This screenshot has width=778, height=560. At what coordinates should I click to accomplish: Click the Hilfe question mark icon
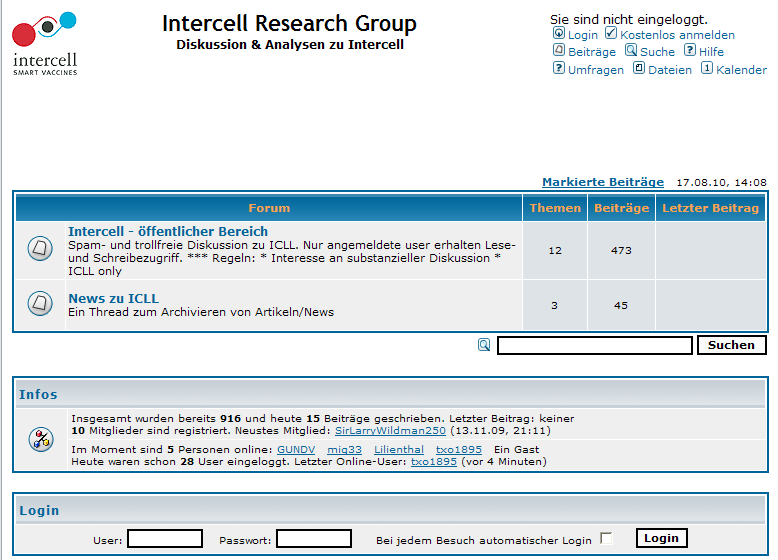(x=690, y=51)
